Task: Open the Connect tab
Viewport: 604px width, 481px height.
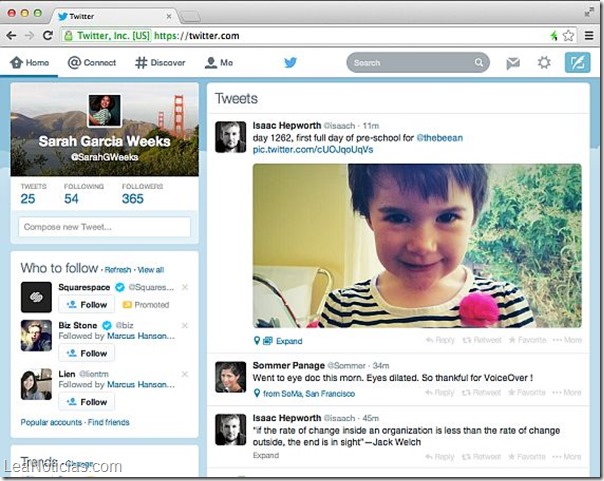Action: [x=92, y=62]
